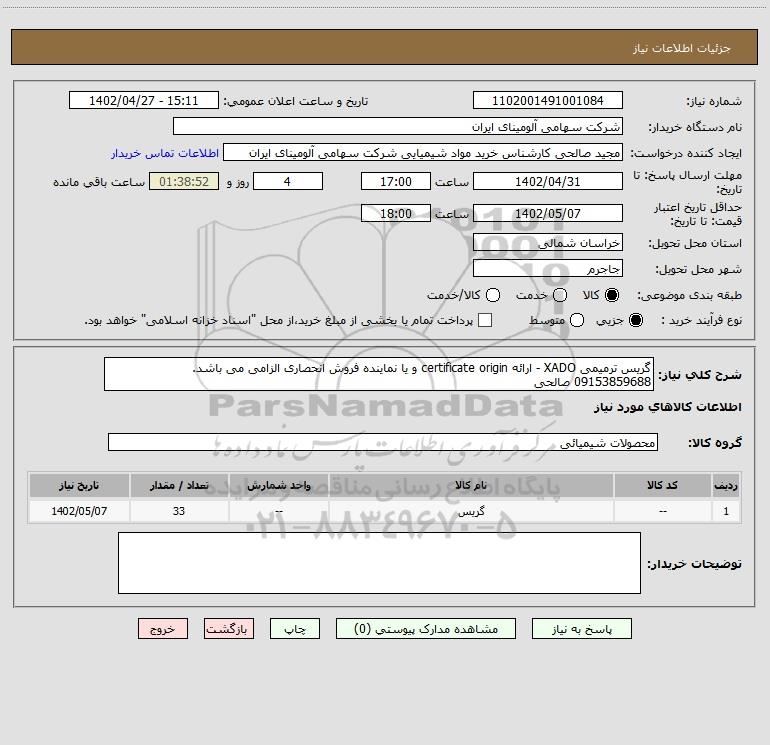
Task: Open مشاهده مدارک پیوستی (0) button
Action: pyautogui.click(x=426, y=629)
